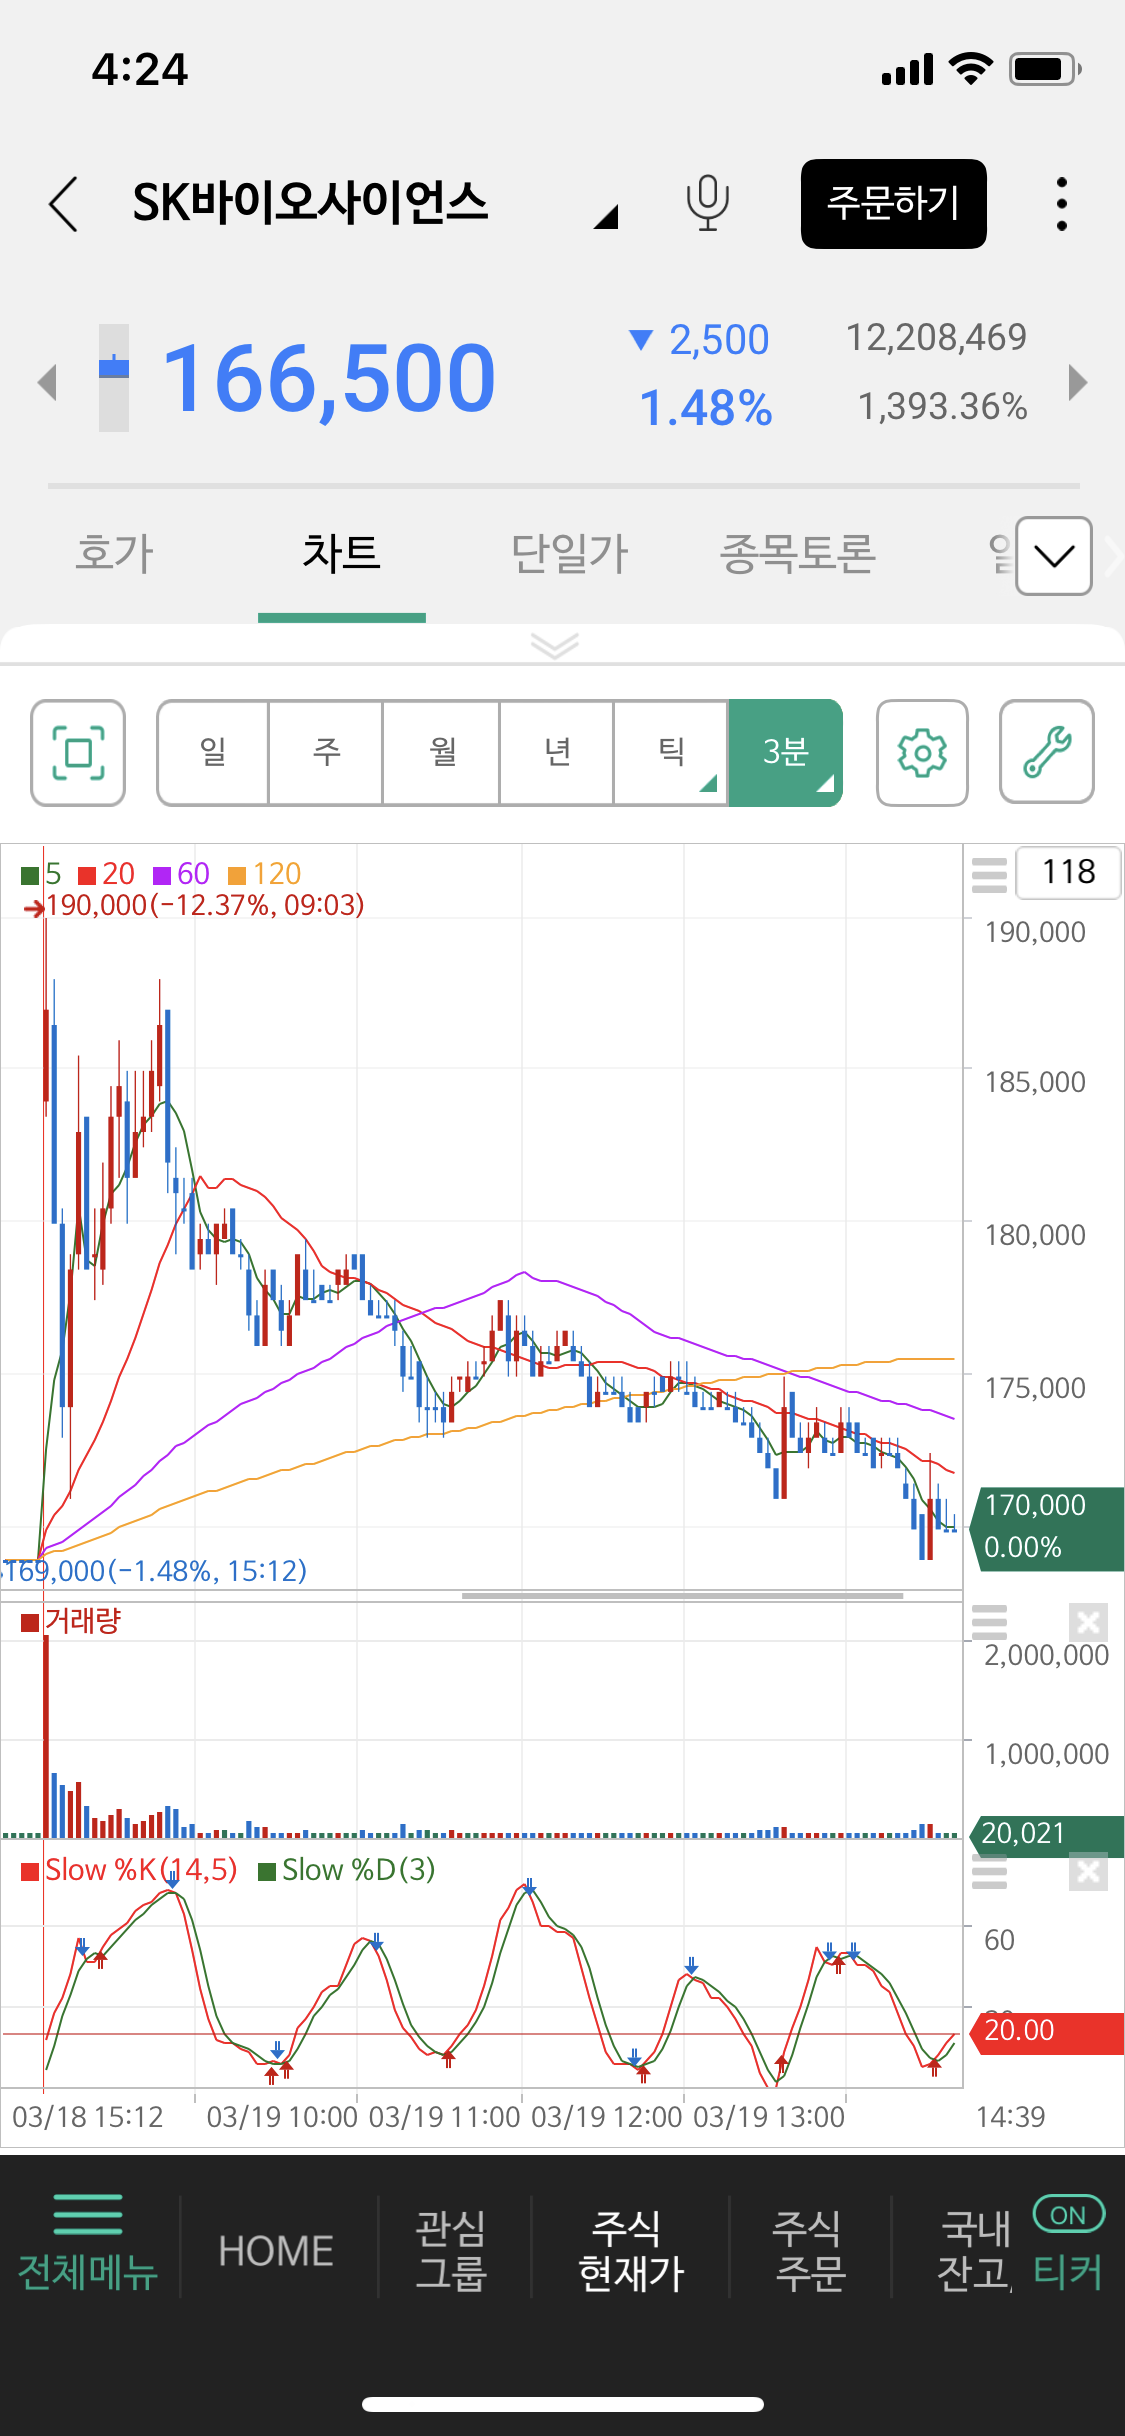This screenshot has height=2436, width=1125.
Task: Close the Slow stochastic indicator panel
Action: click(1088, 1871)
